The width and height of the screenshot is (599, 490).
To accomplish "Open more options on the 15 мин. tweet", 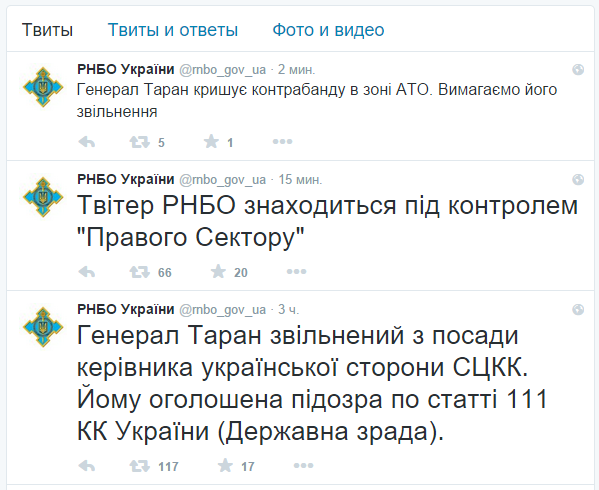I will [x=296, y=272].
